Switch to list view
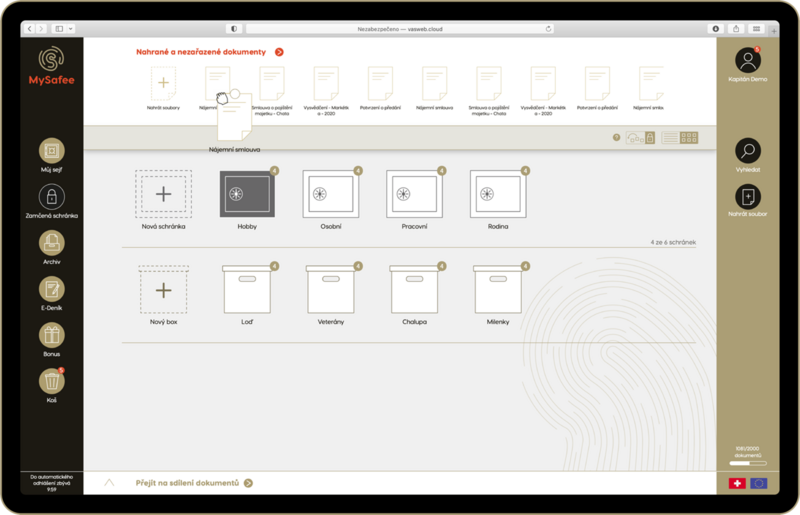Screen dimensions: 800x515 click(670, 138)
